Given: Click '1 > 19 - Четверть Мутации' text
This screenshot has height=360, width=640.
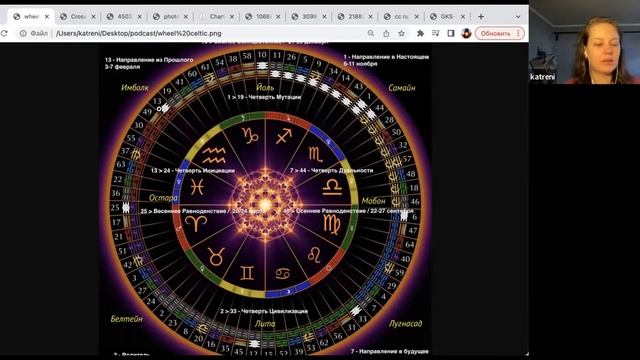Looking at the screenshot, I should (264, 97).
